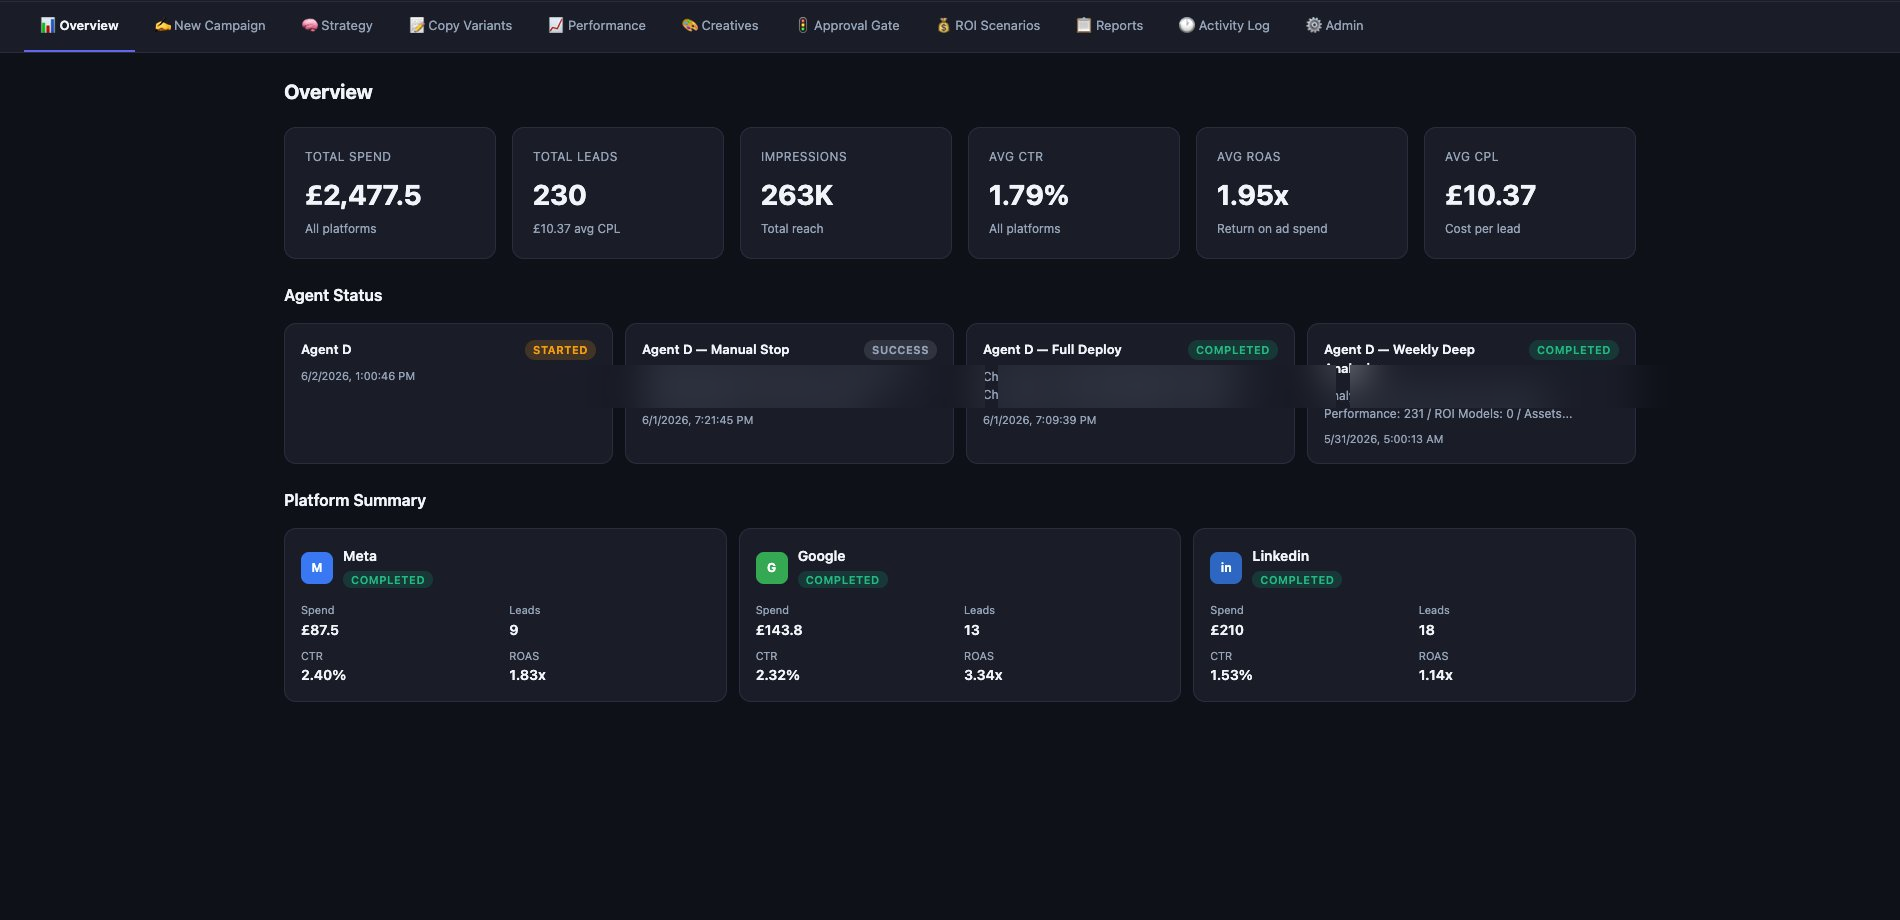
Task: Click the STARTED badge on Agent D
Action: (560, 350)
